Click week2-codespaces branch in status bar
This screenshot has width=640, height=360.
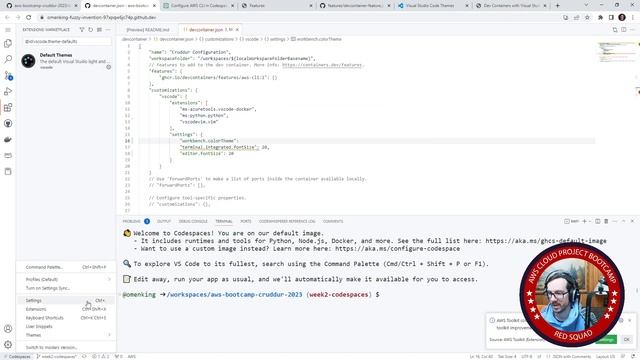57,356
